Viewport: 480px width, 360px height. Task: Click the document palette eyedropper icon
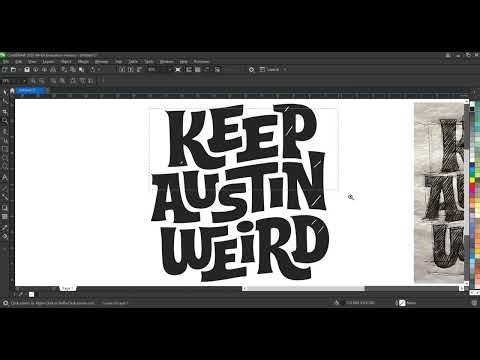21,294
